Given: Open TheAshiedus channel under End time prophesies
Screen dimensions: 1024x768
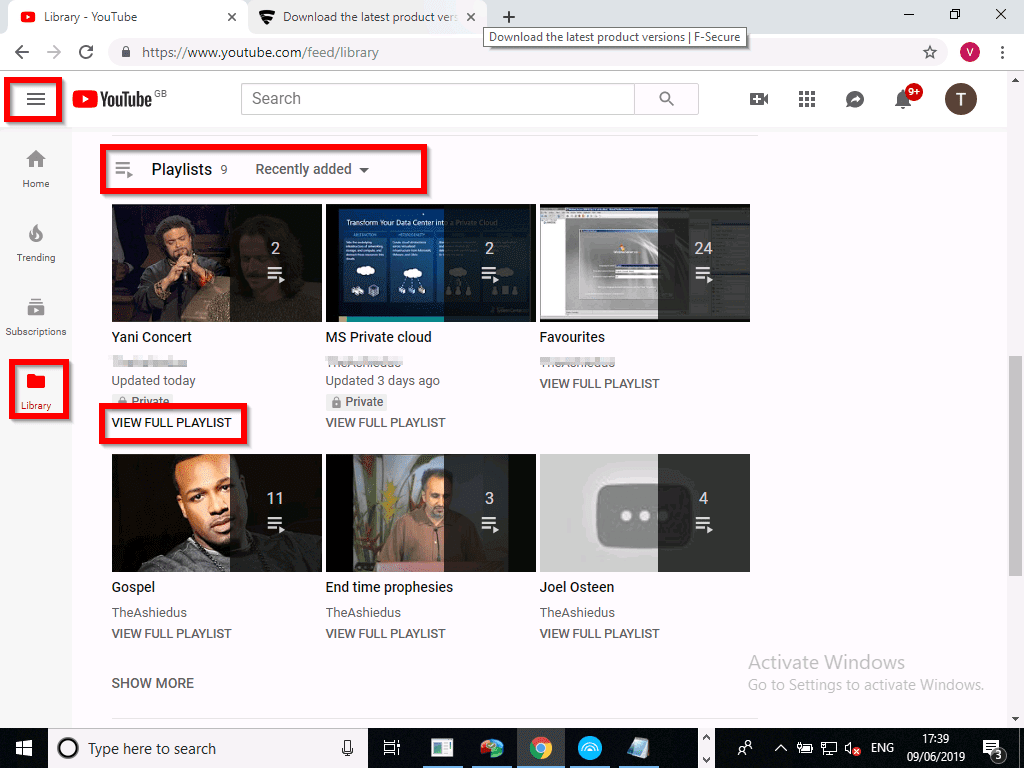Looking at the screenshot, I should [x=363, y=613].
